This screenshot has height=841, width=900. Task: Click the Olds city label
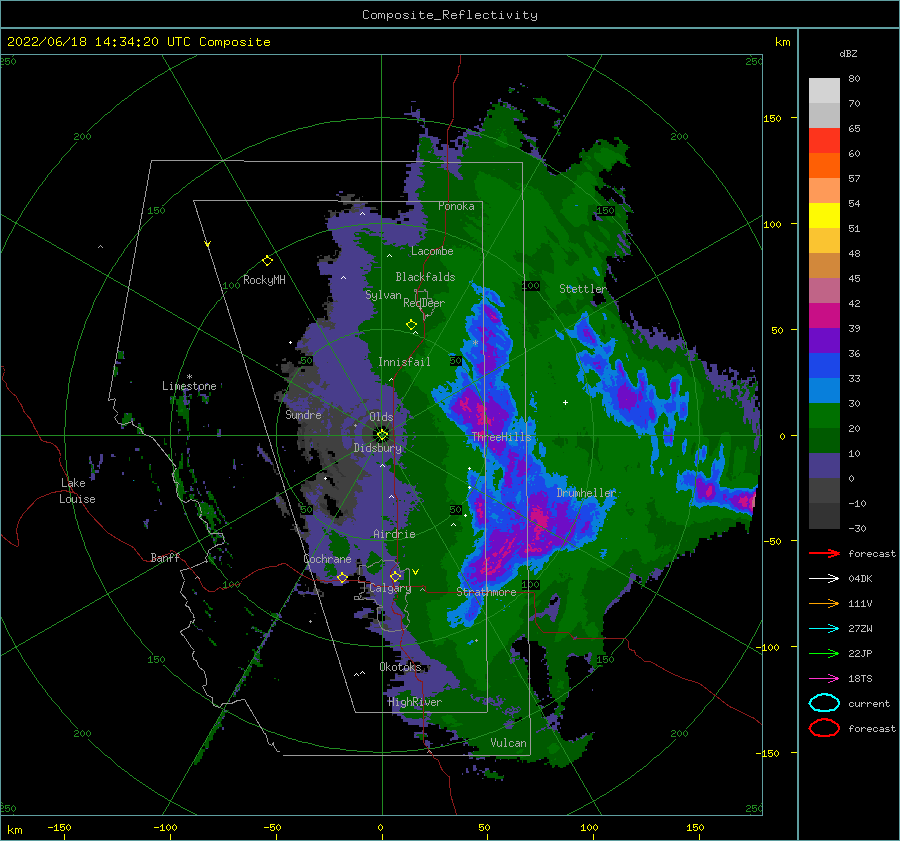click(381, 417)
